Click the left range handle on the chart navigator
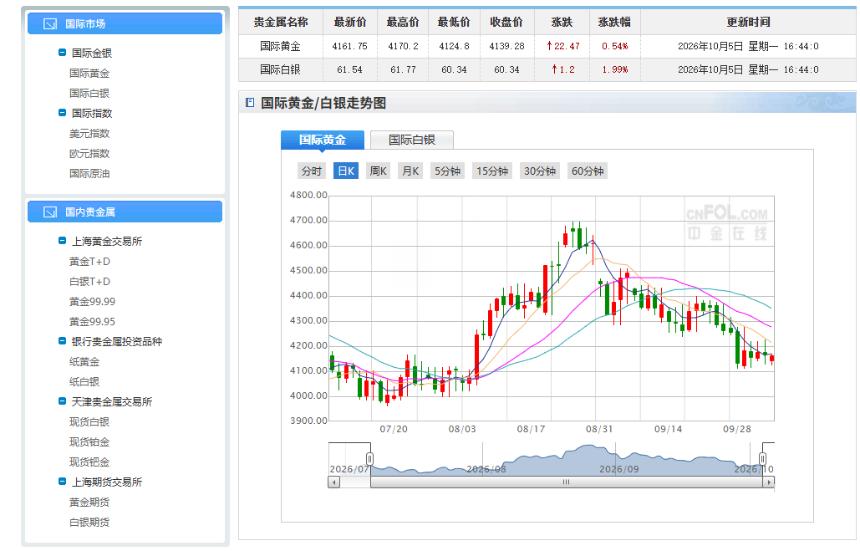Screen dimensions: 860x551 pos(370,459)
